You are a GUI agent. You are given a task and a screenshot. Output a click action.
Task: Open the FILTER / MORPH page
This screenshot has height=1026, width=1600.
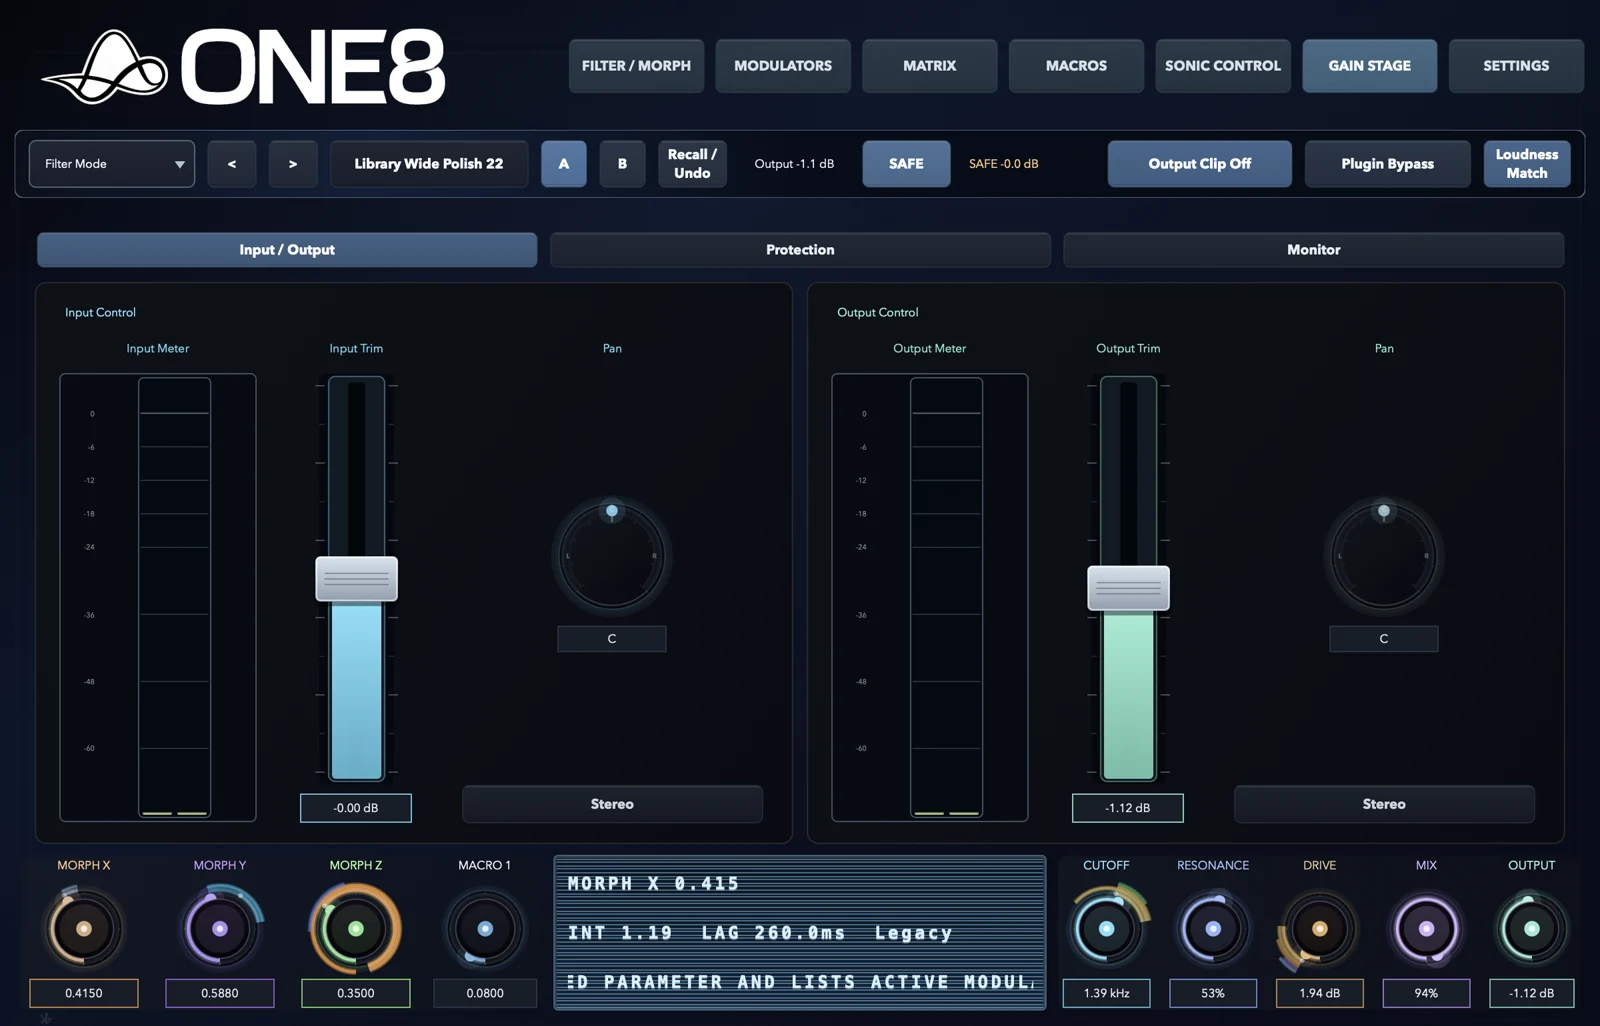(637, 66)
